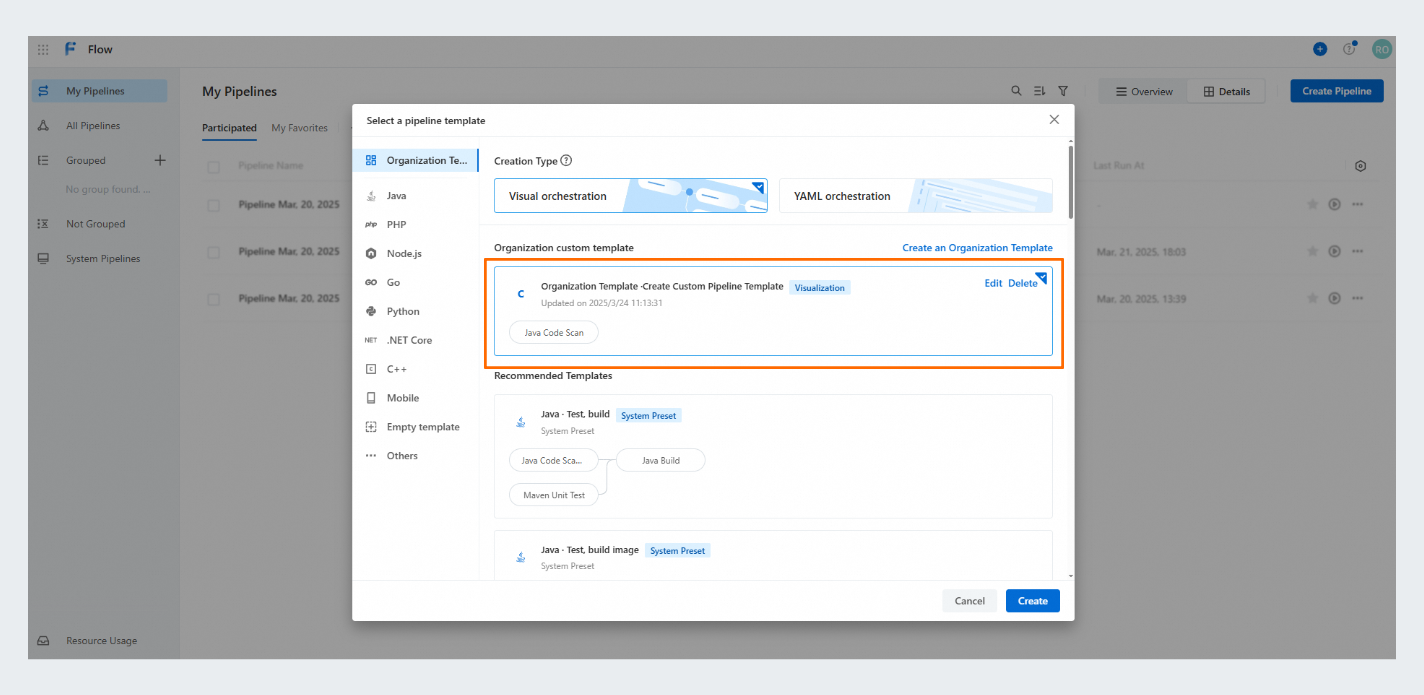Switch to Overview view

[x=1143, y=91]
